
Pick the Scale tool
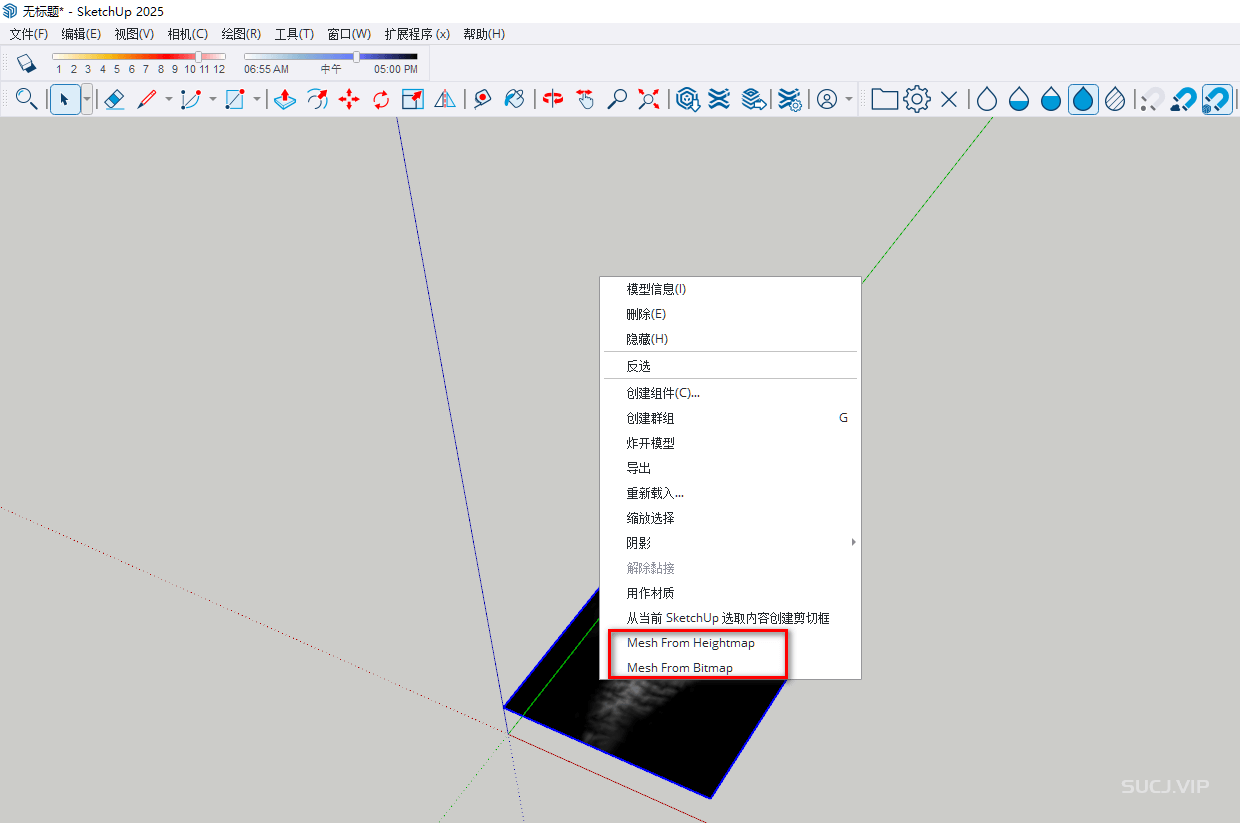(413, 99)
